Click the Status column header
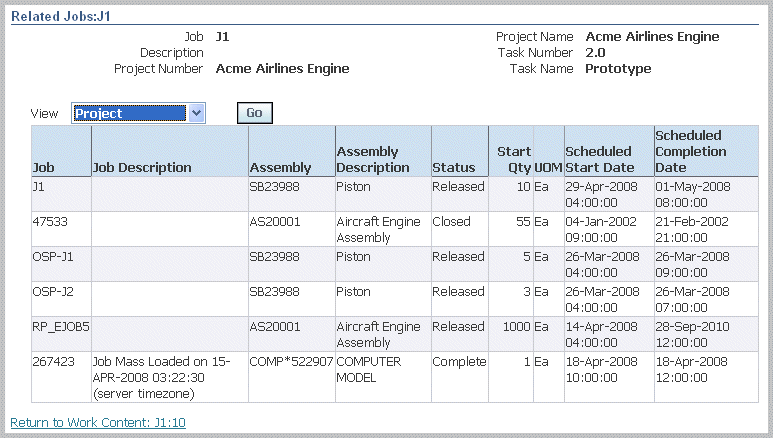 pyautogui.click(x=460, y=151)
